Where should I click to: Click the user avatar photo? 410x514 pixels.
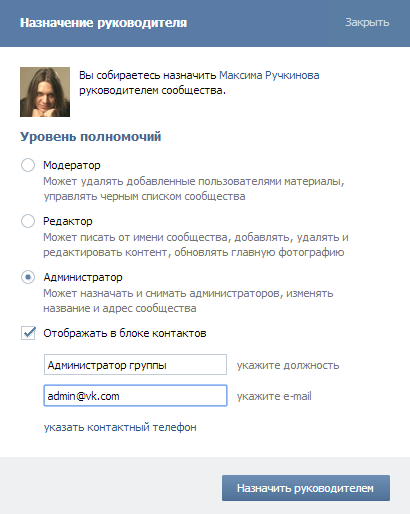[45, 92]
